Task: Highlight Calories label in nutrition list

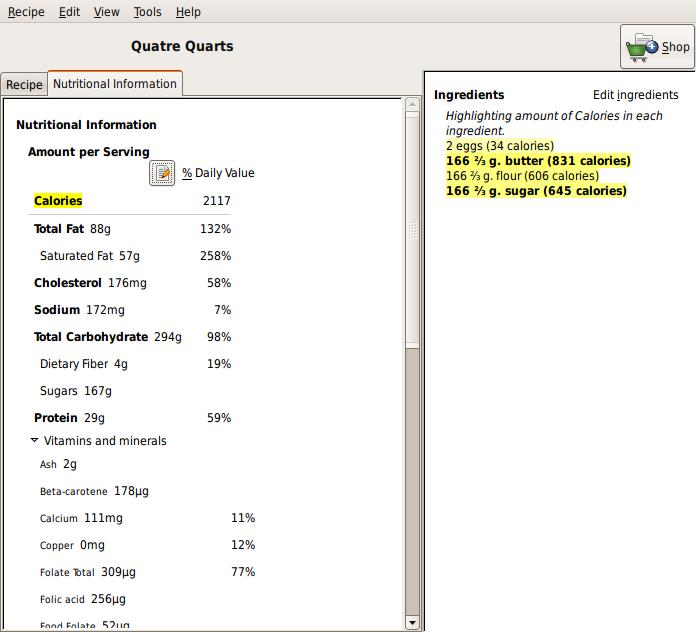Action: 58,201
